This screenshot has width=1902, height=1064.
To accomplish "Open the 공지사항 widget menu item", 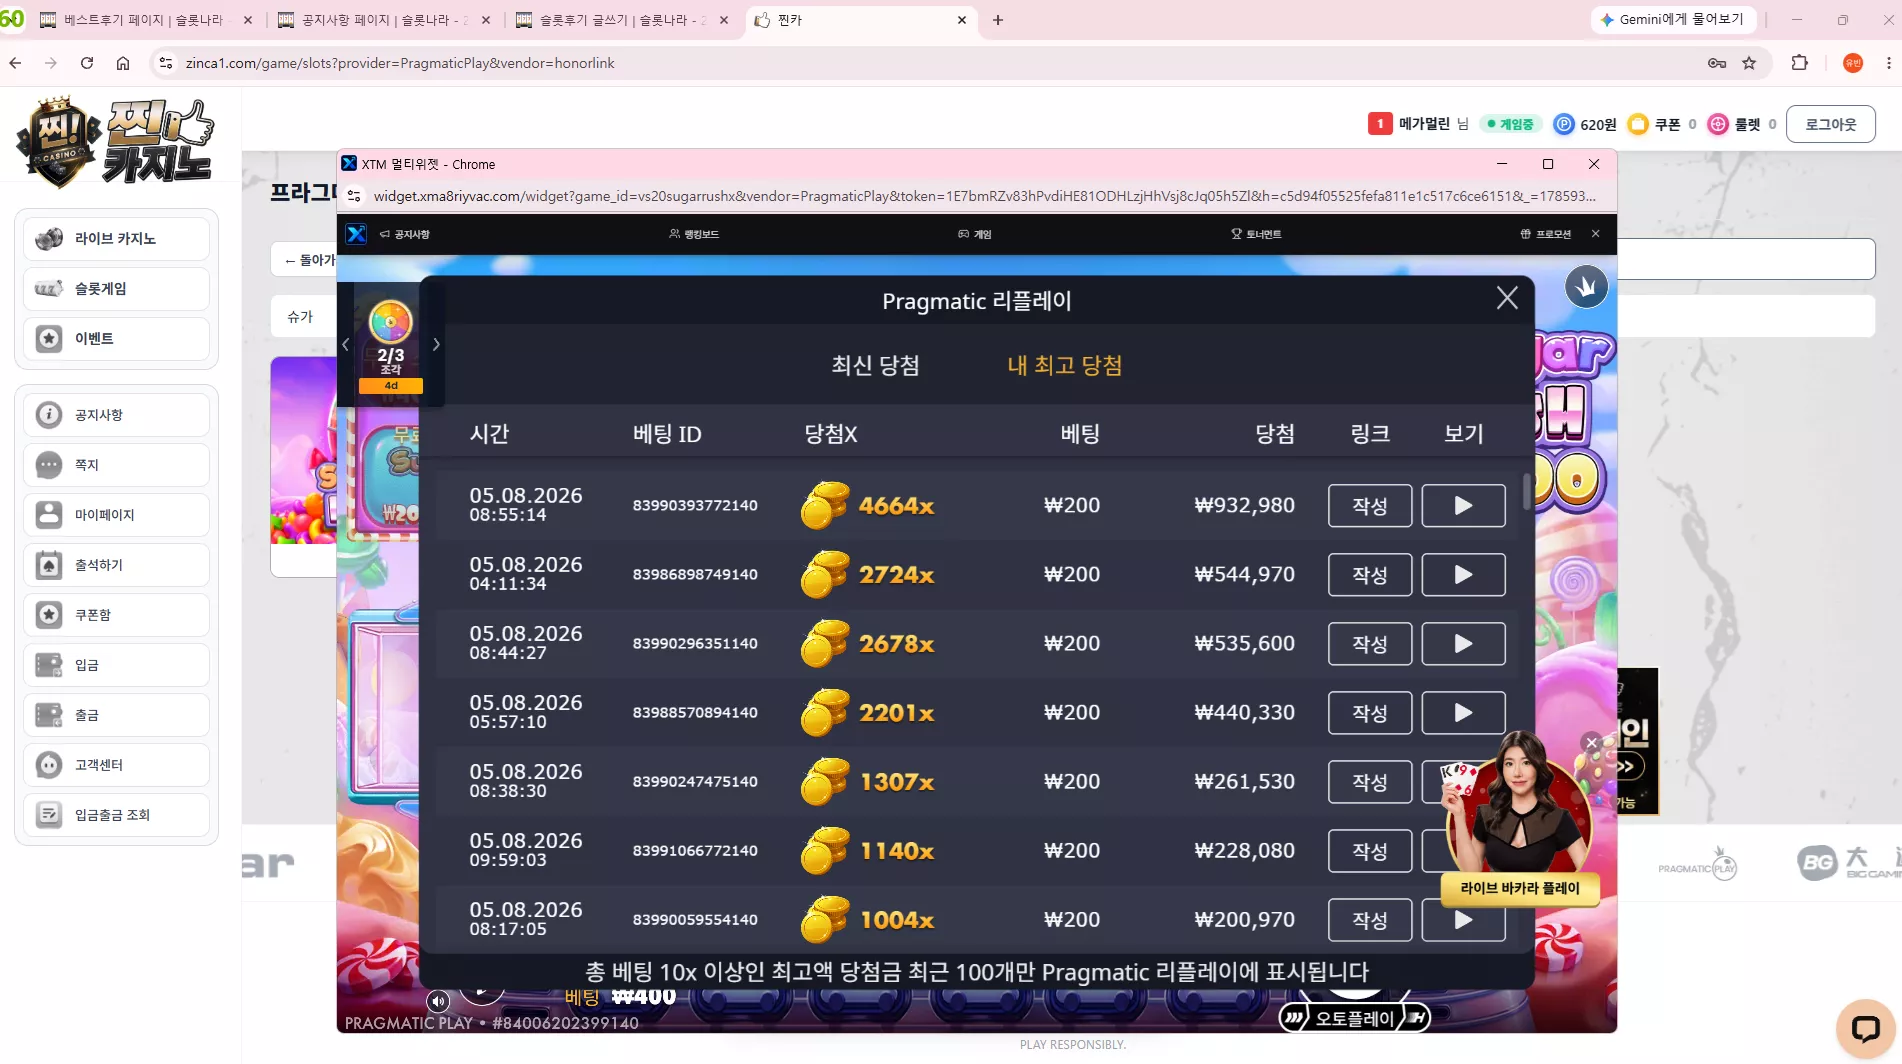I will (404, 234).
